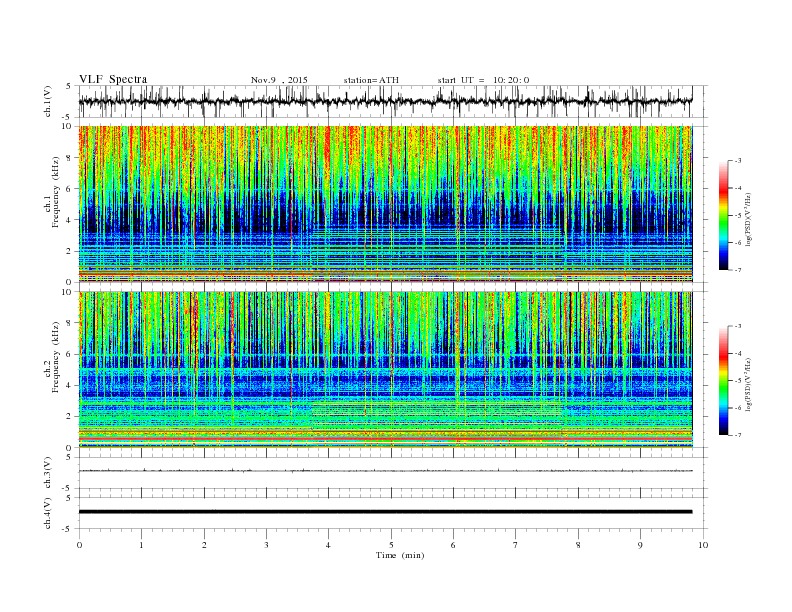
Task: Click the ch.3 voltage trace line
Action: click(385, 471)
